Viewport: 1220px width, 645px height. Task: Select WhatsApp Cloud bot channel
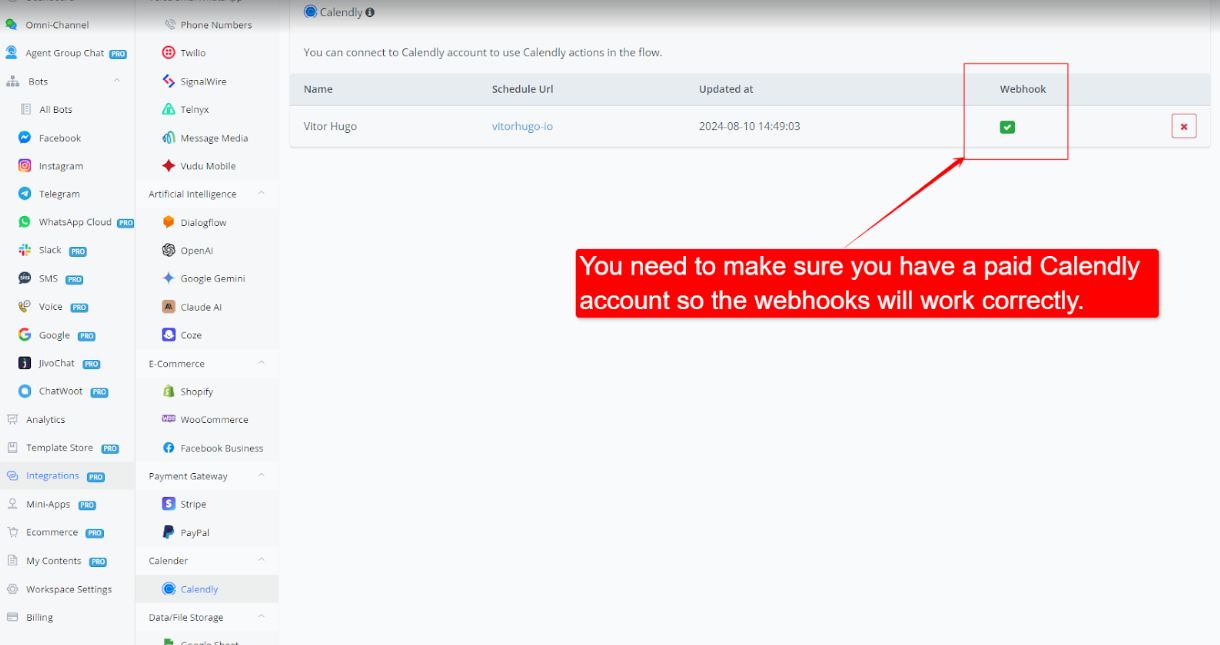(74, 222)
